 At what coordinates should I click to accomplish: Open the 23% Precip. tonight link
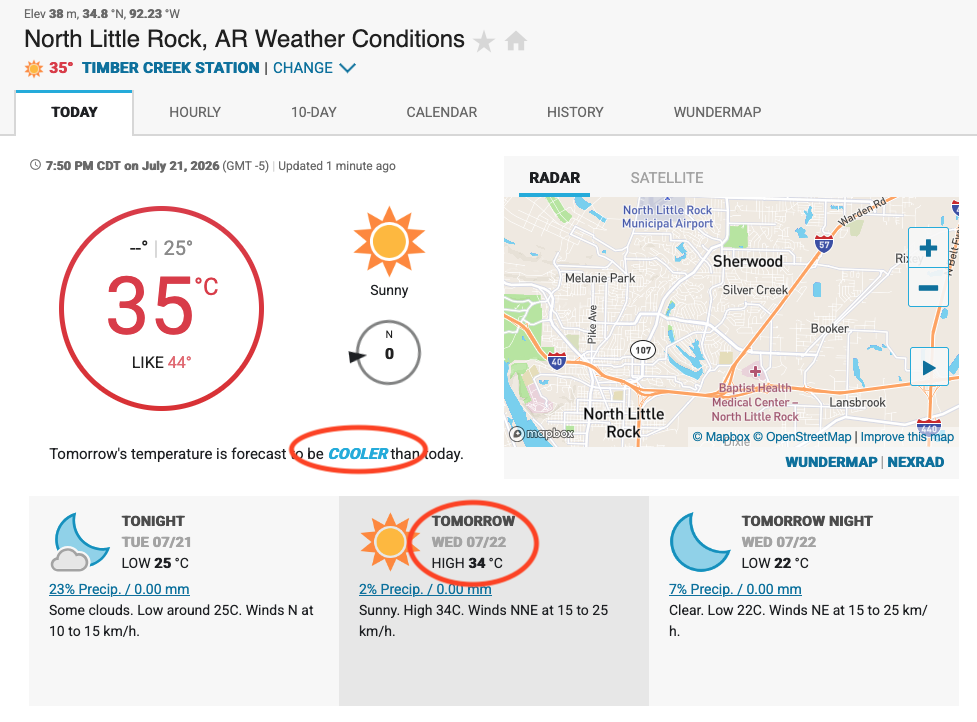[x=119, y=589]
